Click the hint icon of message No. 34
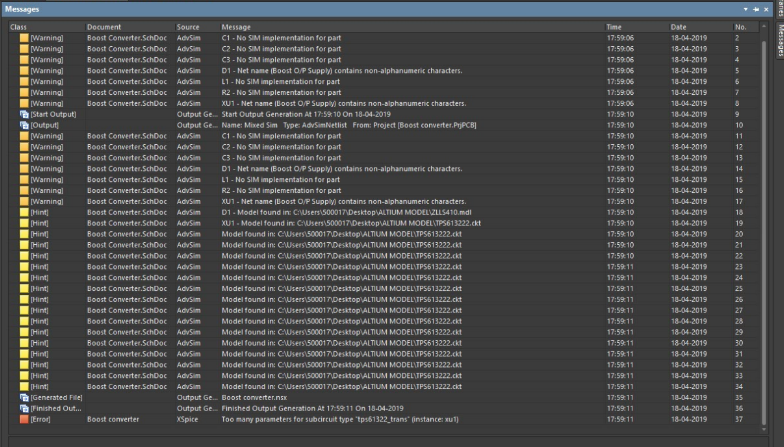Viewport: 784px width, 447px height. coord(24,386)
